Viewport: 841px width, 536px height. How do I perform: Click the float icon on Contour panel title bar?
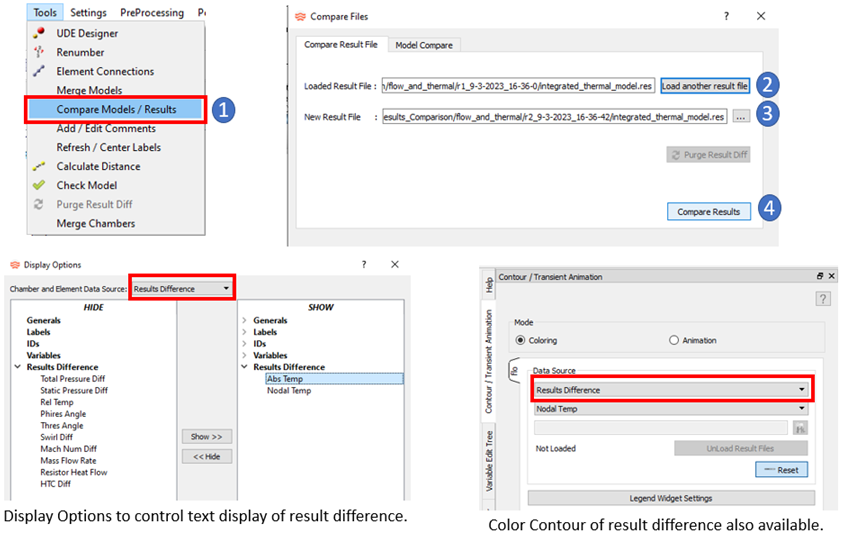pyautogui.click(x=819, y=275)
